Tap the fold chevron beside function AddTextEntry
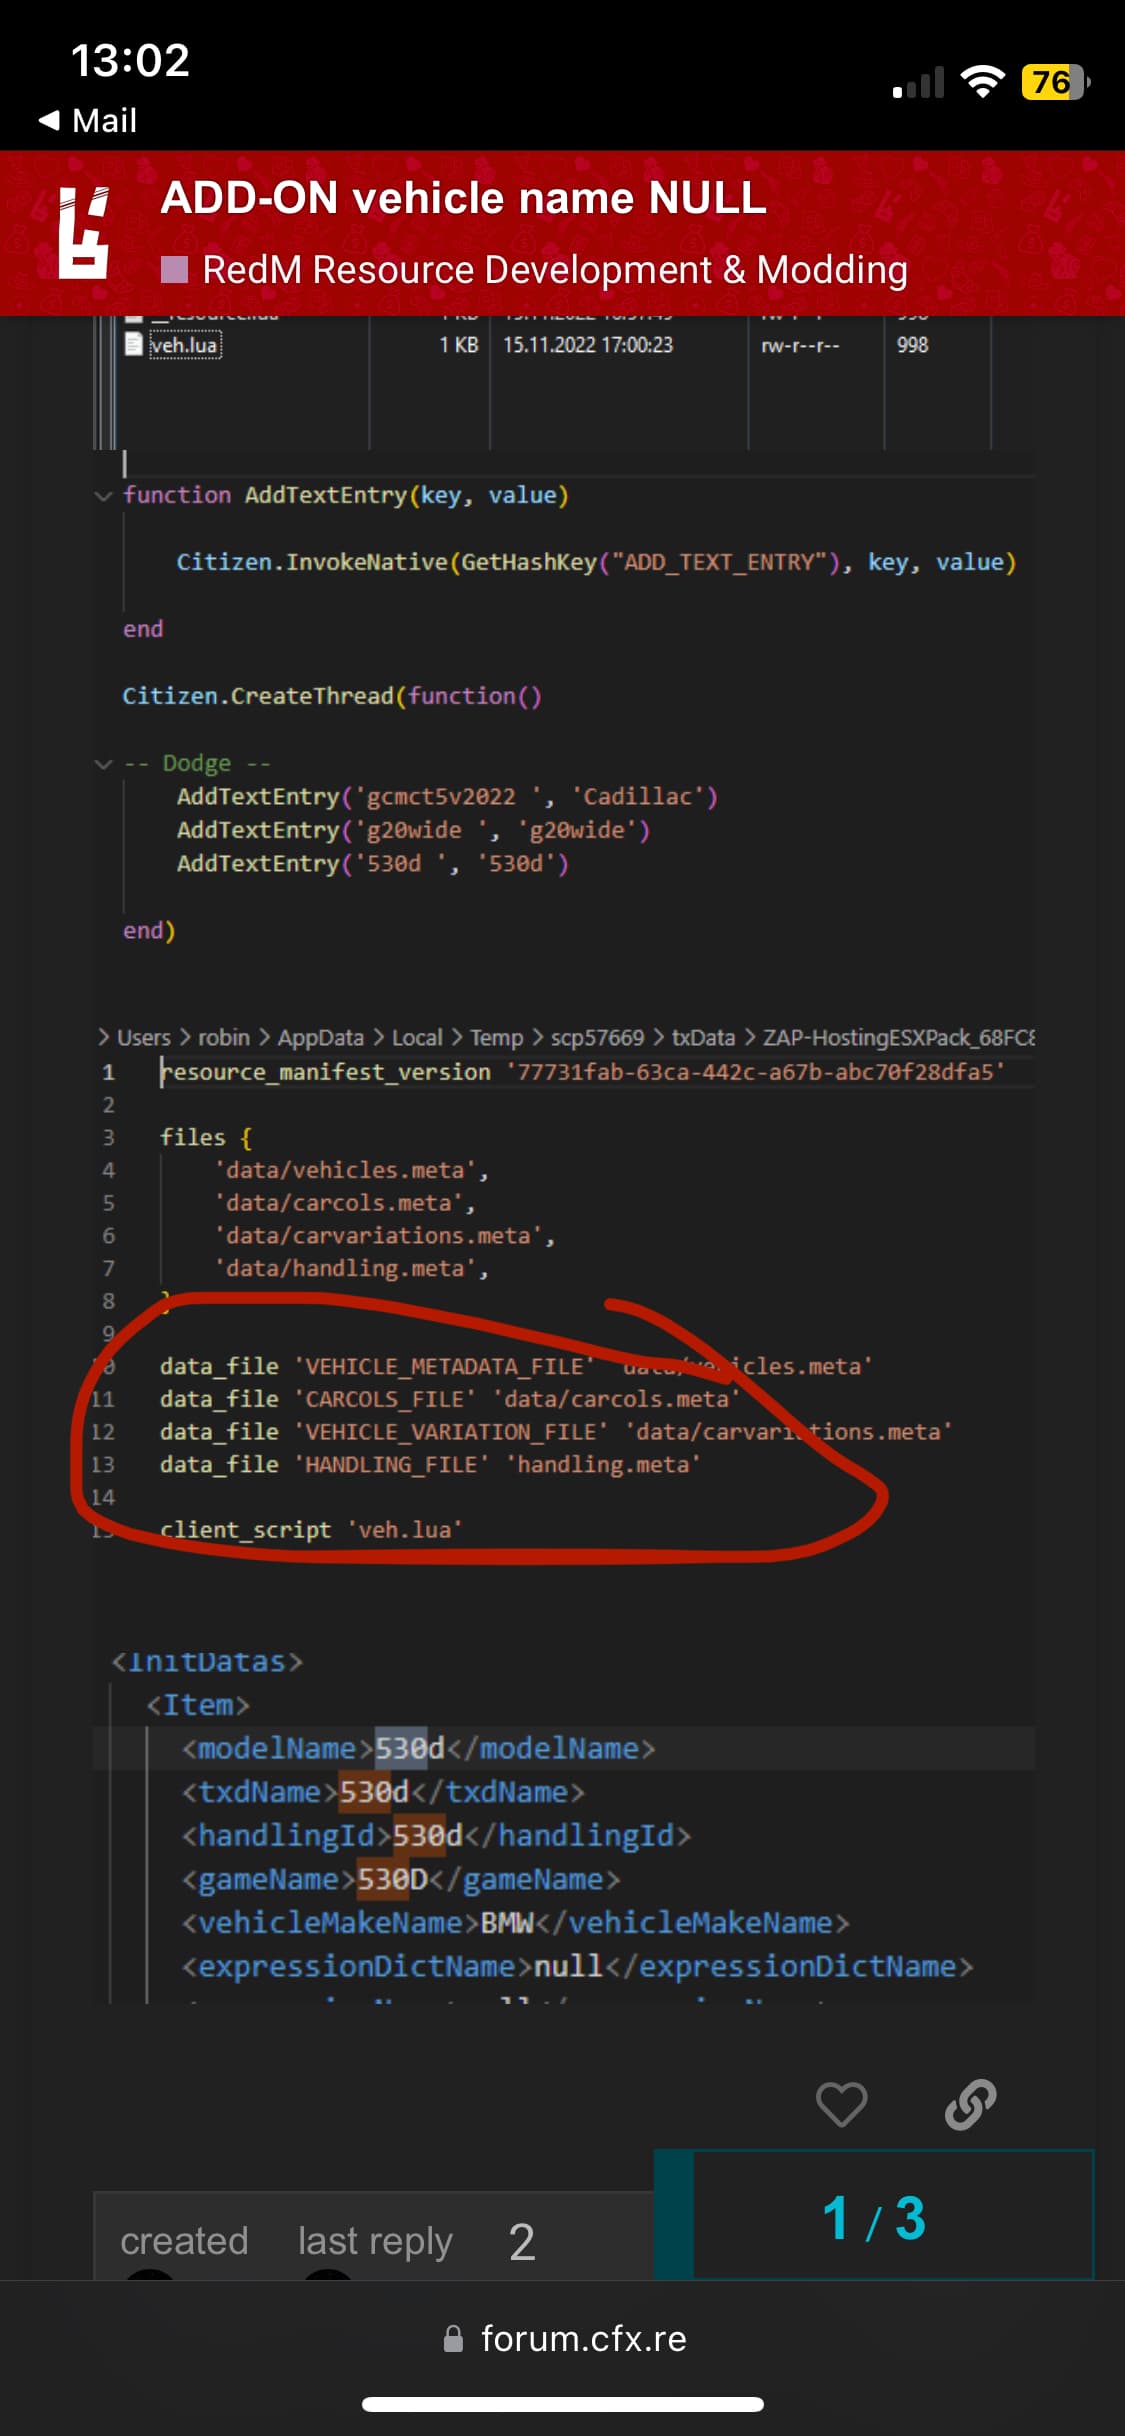 [x=102, y=496]
